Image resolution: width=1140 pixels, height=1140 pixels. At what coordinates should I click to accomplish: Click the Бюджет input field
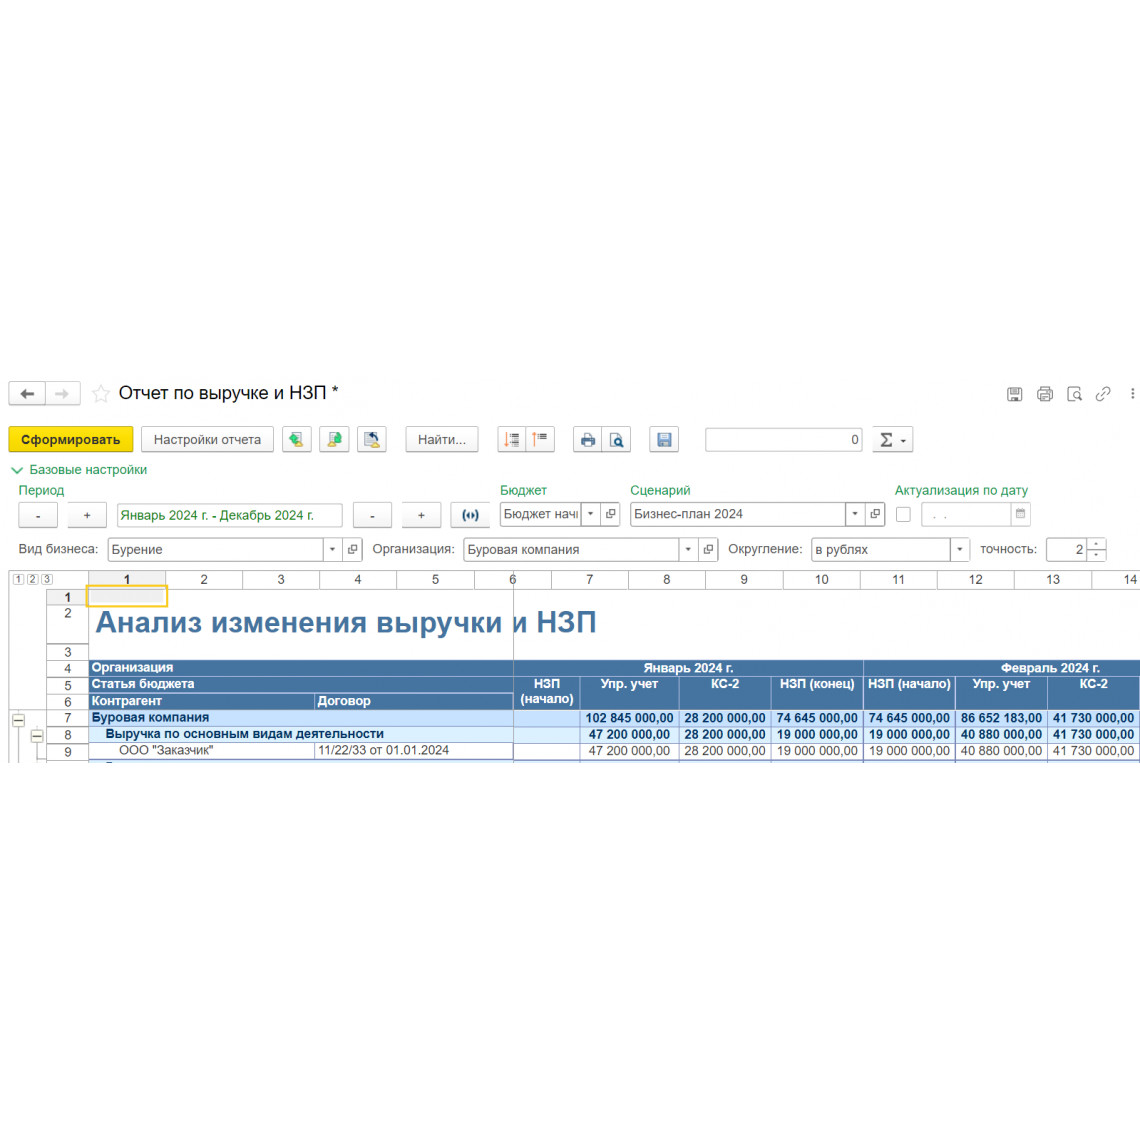(540, 514)
